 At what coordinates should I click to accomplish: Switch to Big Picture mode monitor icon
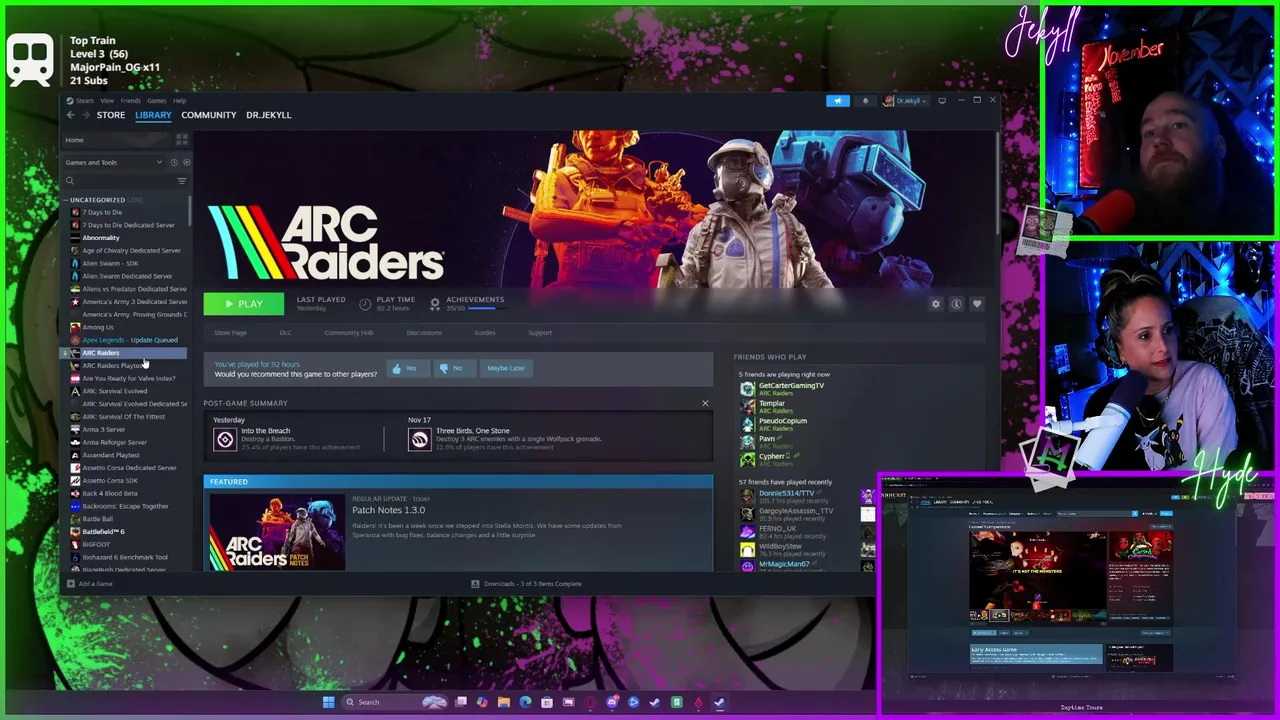[942, 101]
